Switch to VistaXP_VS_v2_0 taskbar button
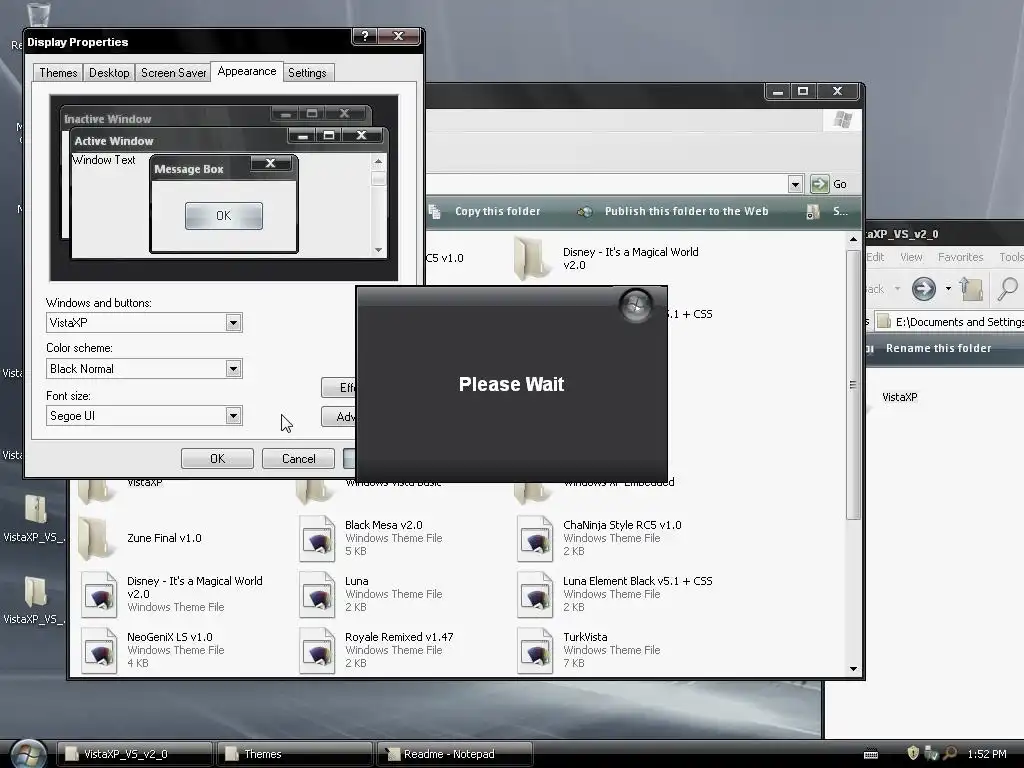This screenshot has width=1024, height=768. (135, 754)
